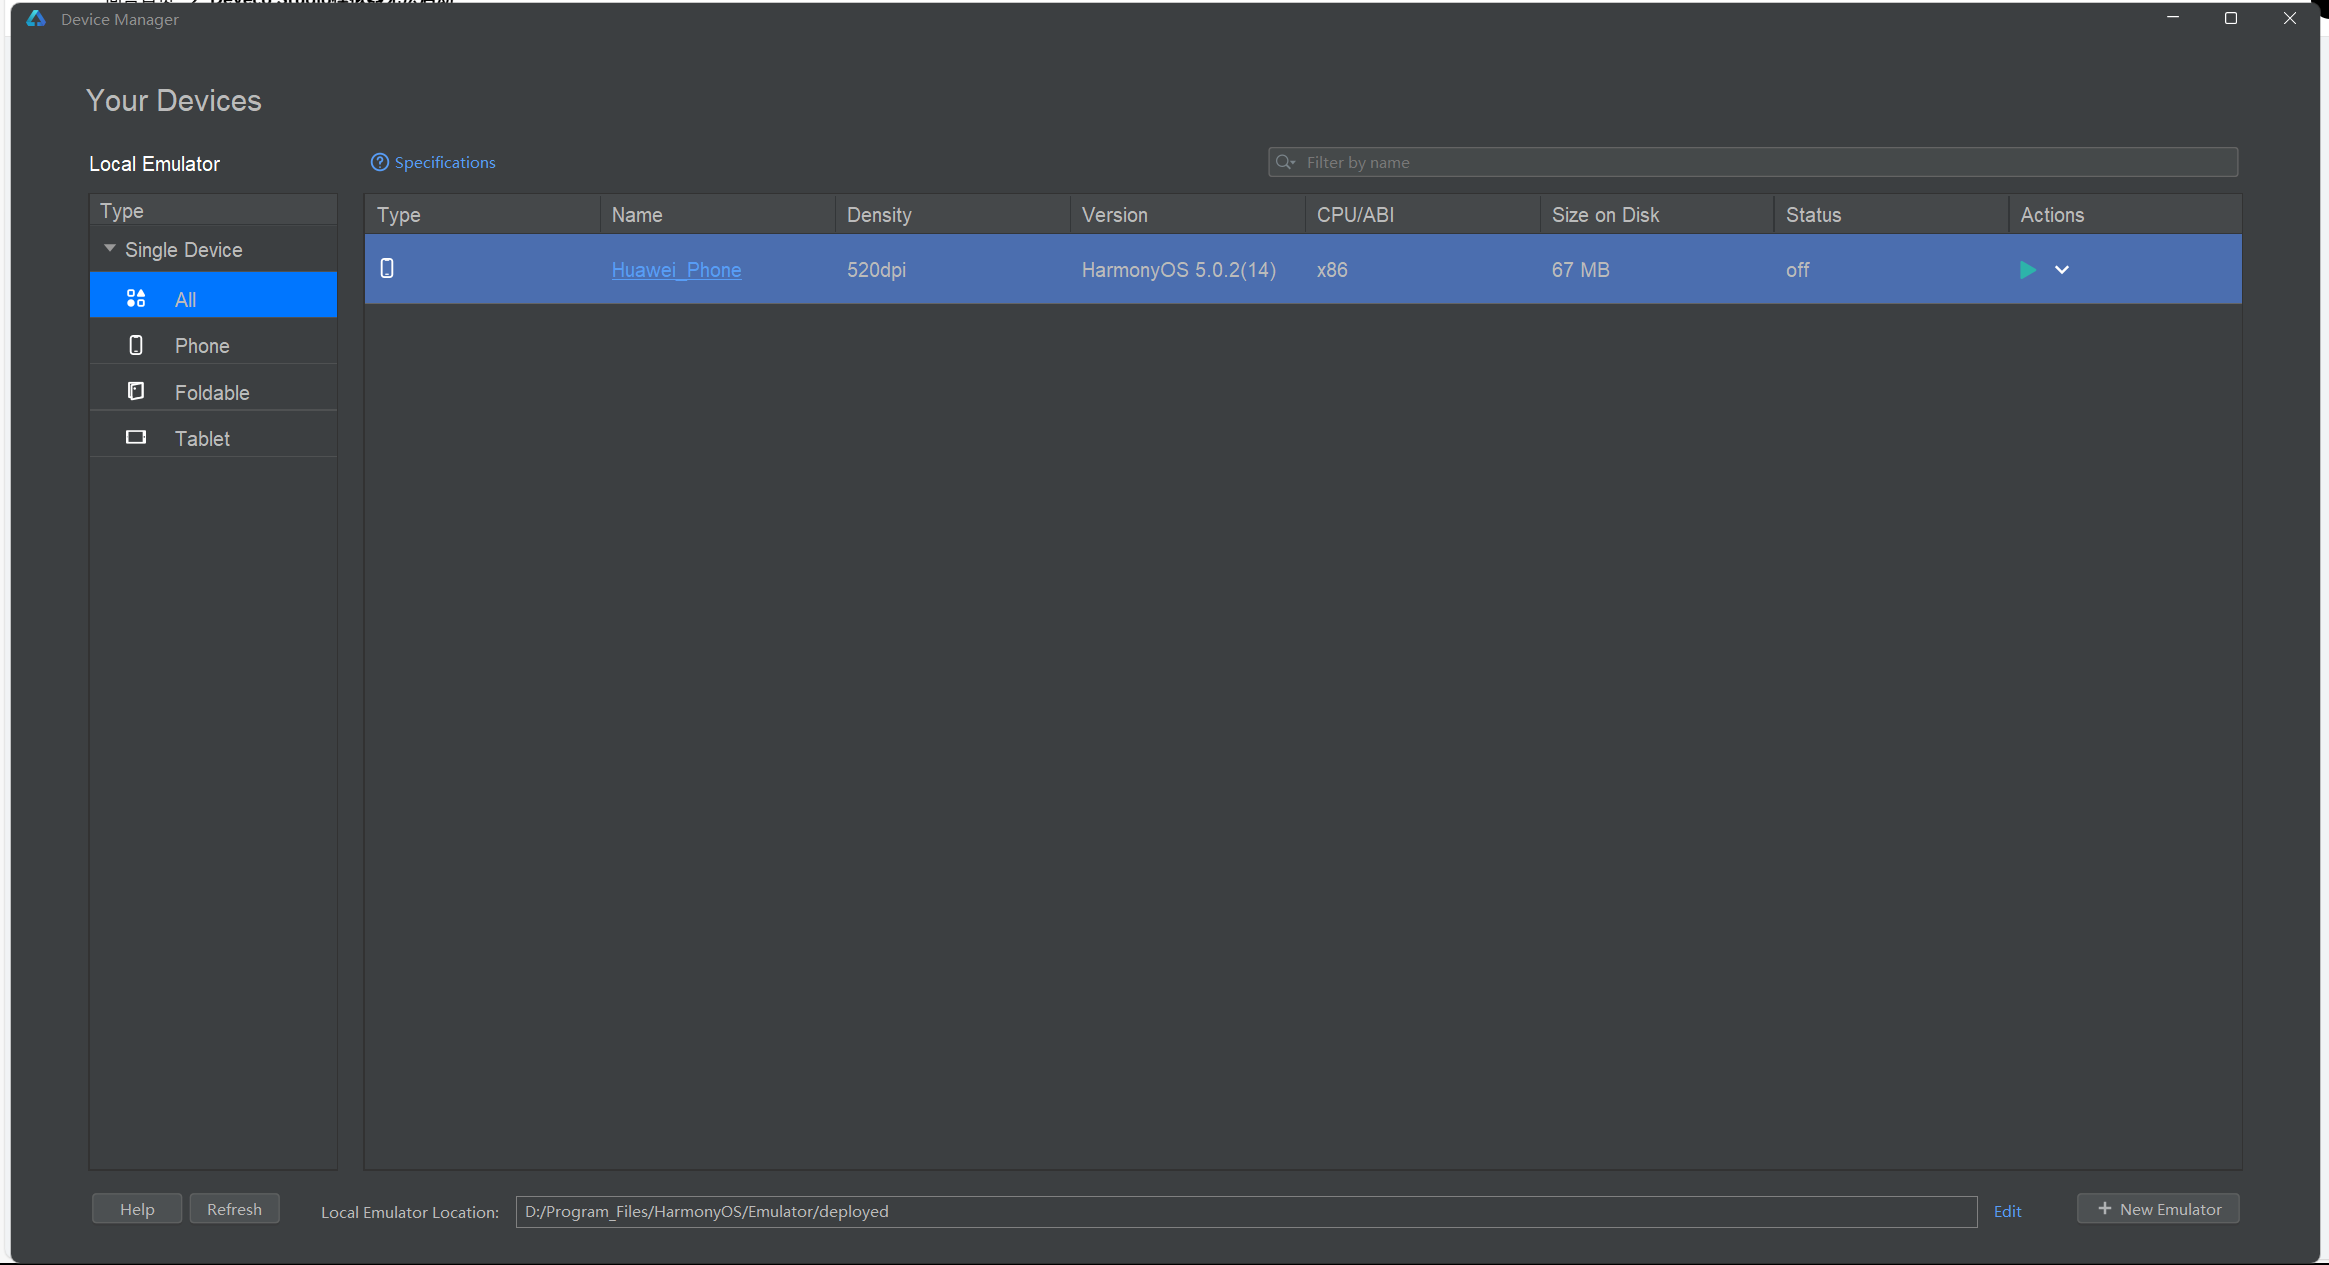Sort table by CPU/ABI column header

(1423, 215)
